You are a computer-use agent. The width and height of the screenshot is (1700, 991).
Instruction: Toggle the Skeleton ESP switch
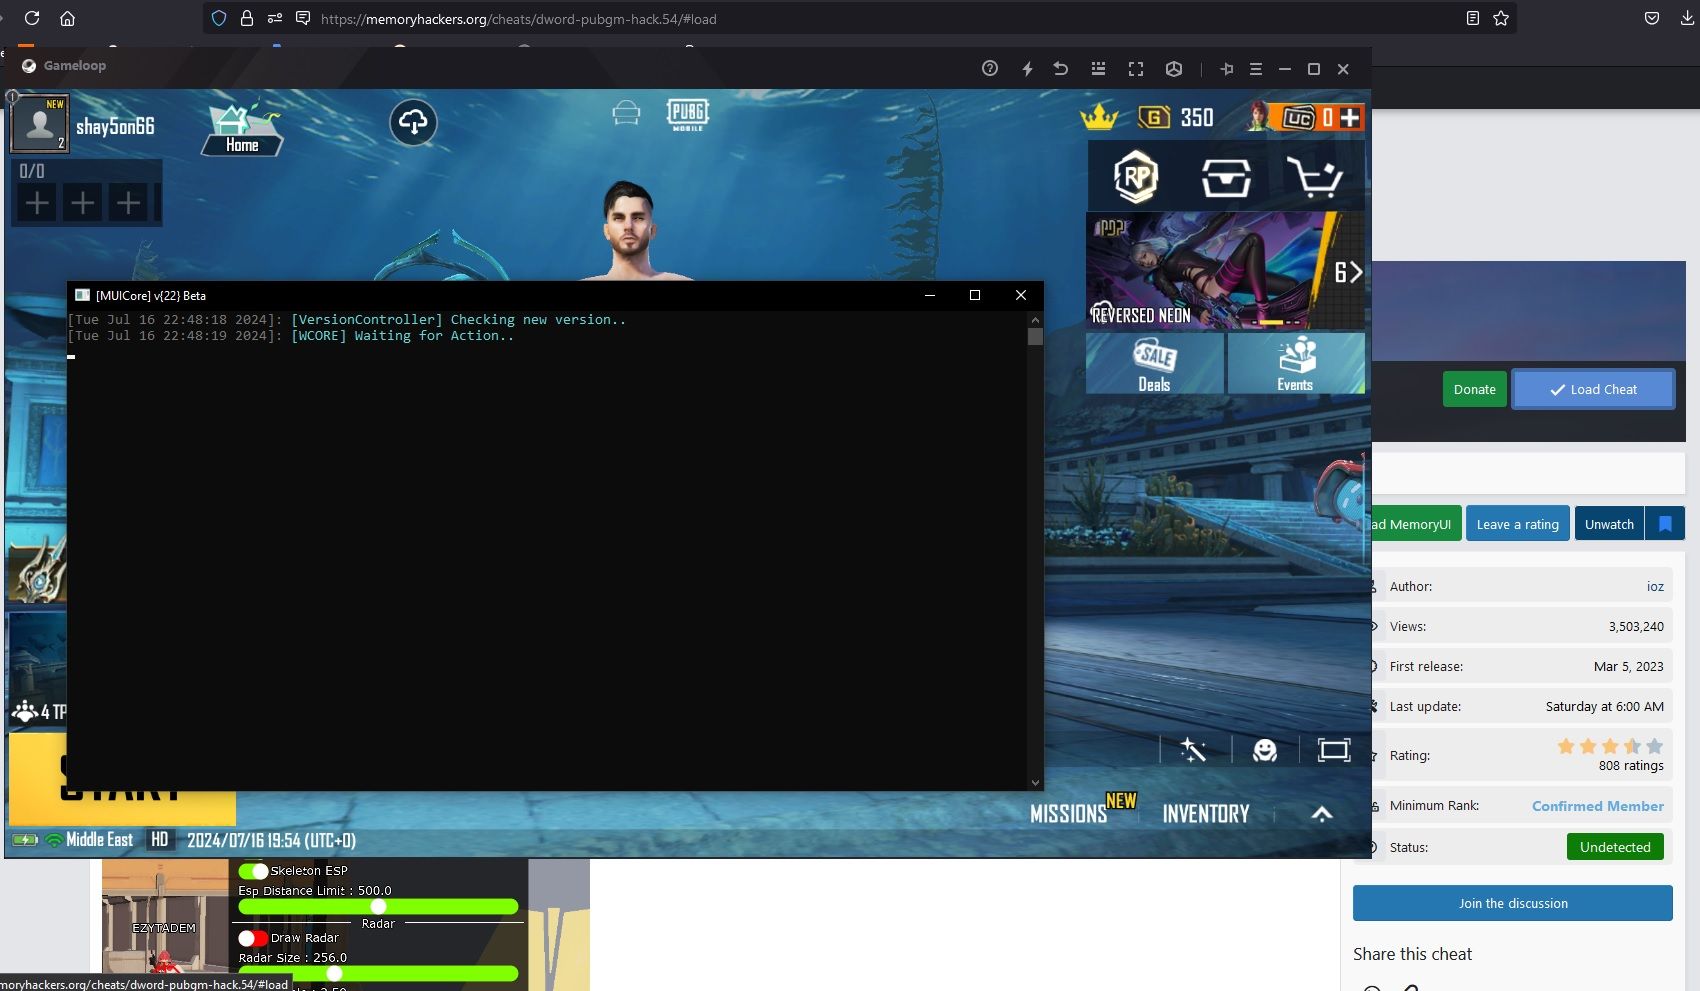point(253,871)
